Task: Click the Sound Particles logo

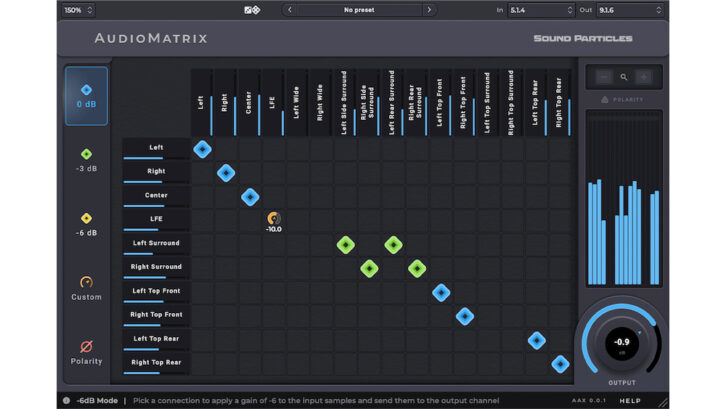Action: [583, 38]
